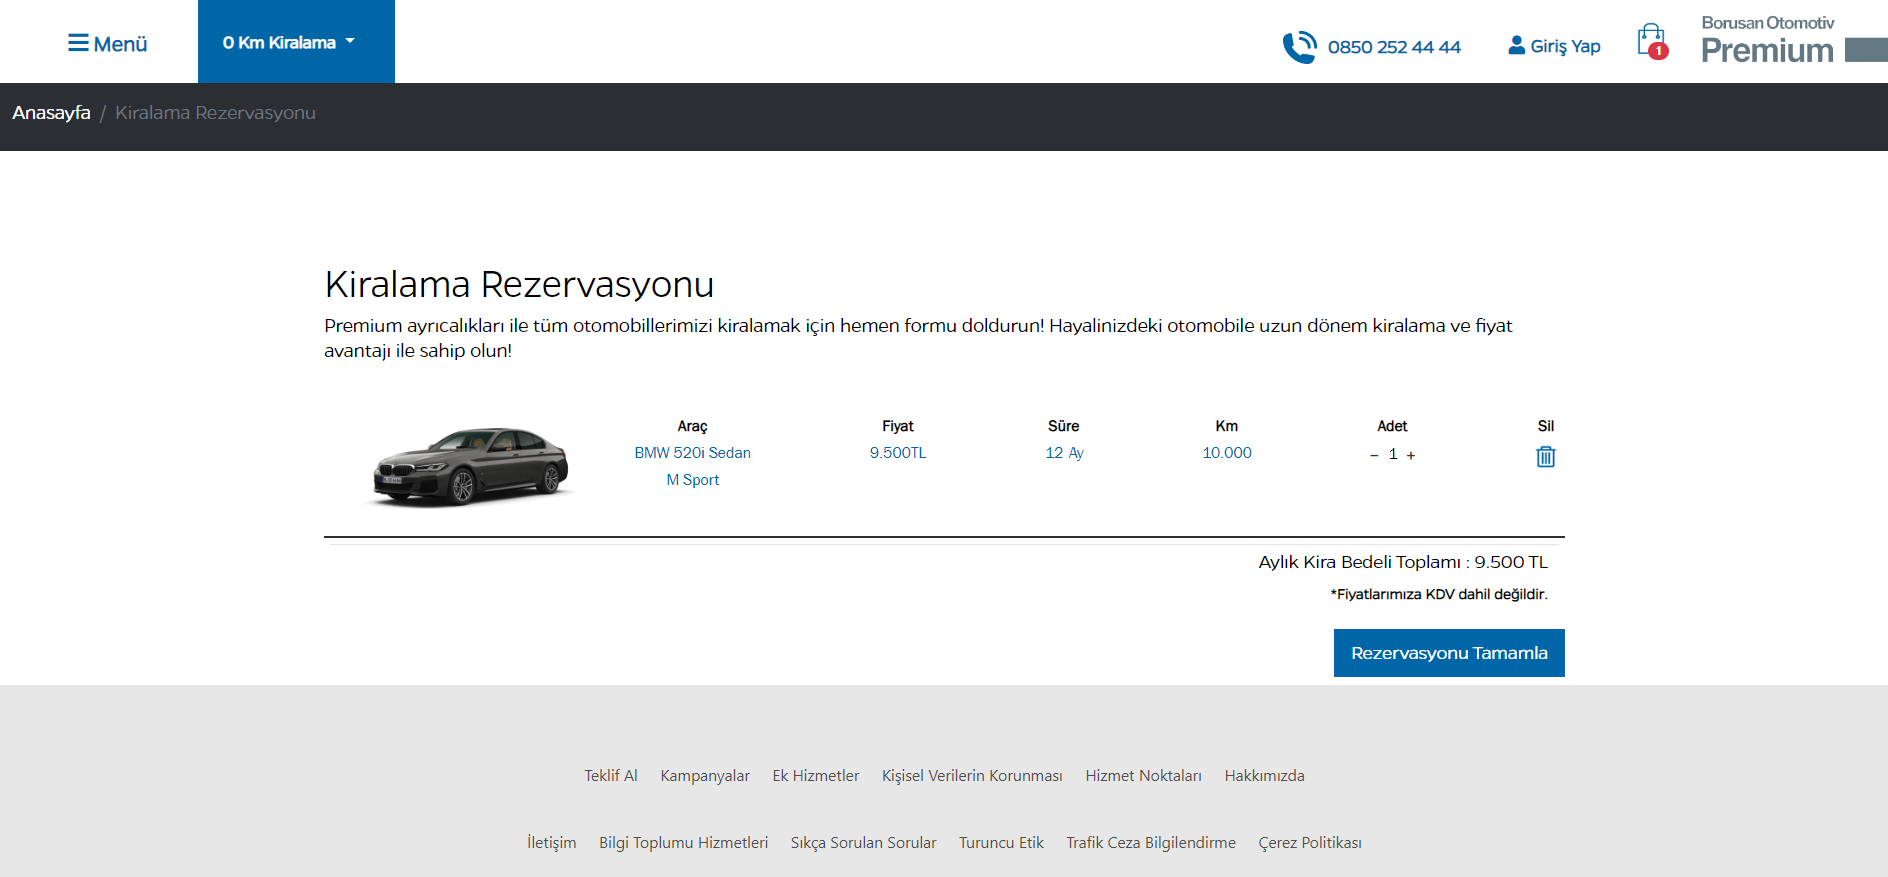Image resolution: width=1888 pixels, height=877 pixels.
Task: Open BMW 520i Sedan M Sport link
Action: 692,466
